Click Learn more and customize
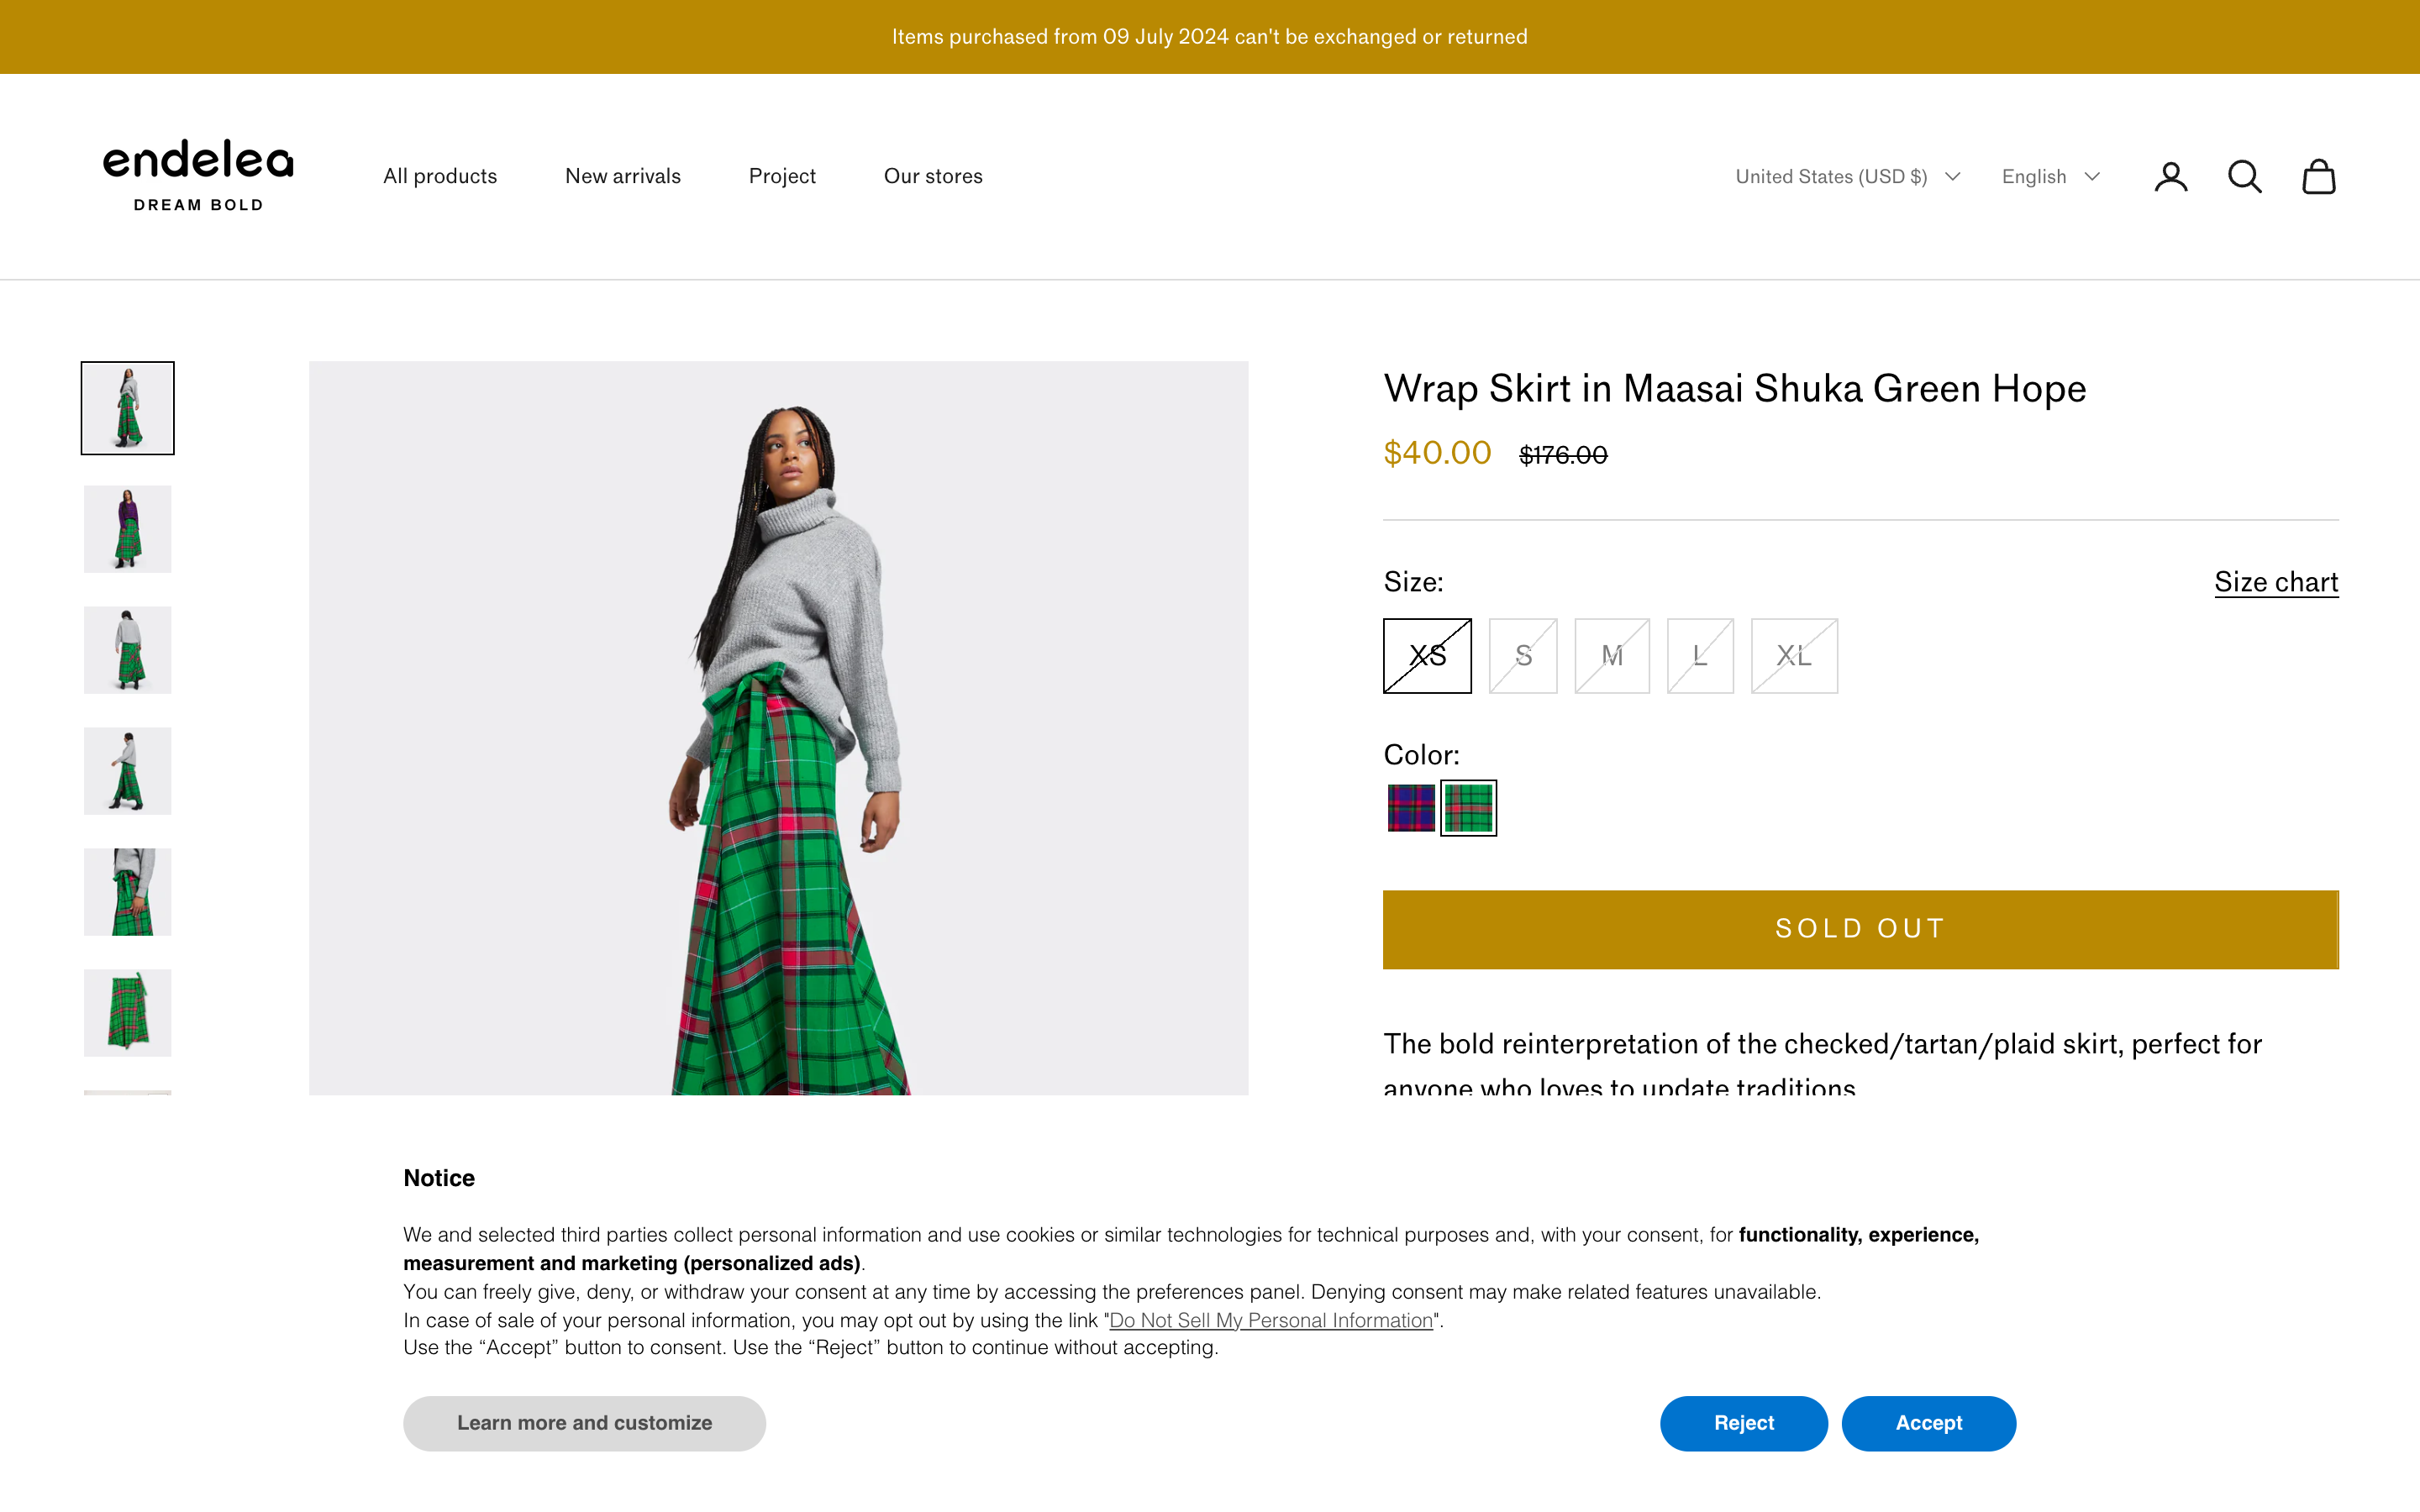 pos(584,1423)
